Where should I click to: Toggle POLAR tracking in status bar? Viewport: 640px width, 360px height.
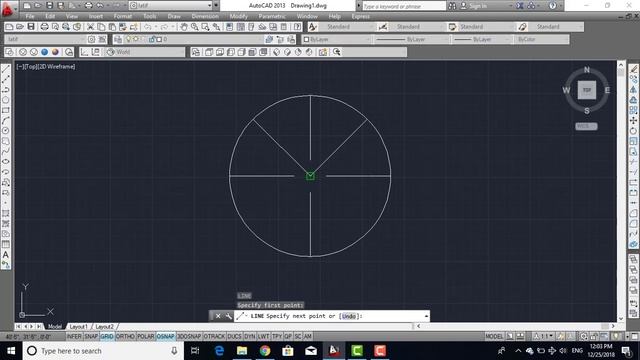tap(145, 336)
